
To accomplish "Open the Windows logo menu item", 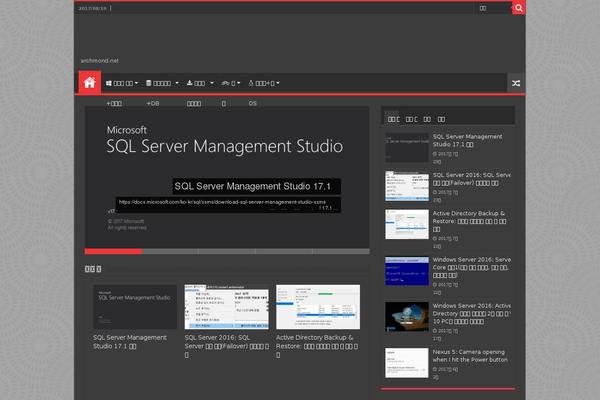I will [122, 83].
